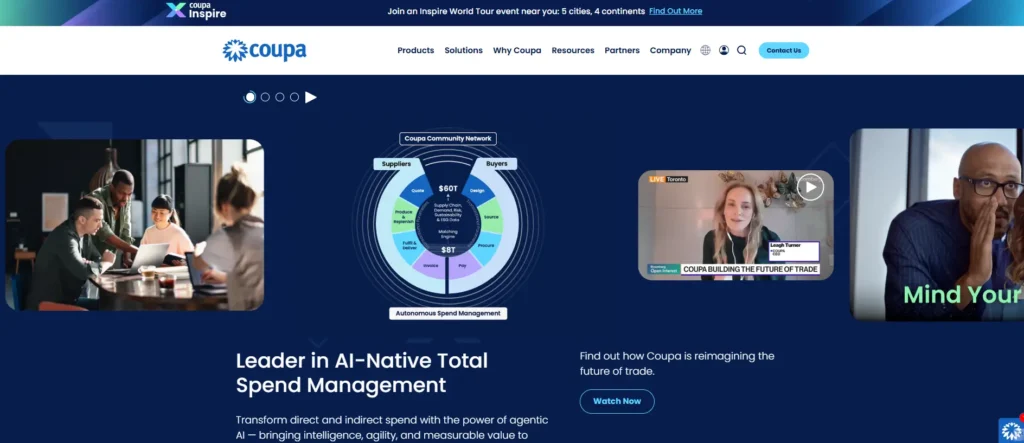Open the Company menu
This screenshot has height=443, width=1024.
coord(670,50)
